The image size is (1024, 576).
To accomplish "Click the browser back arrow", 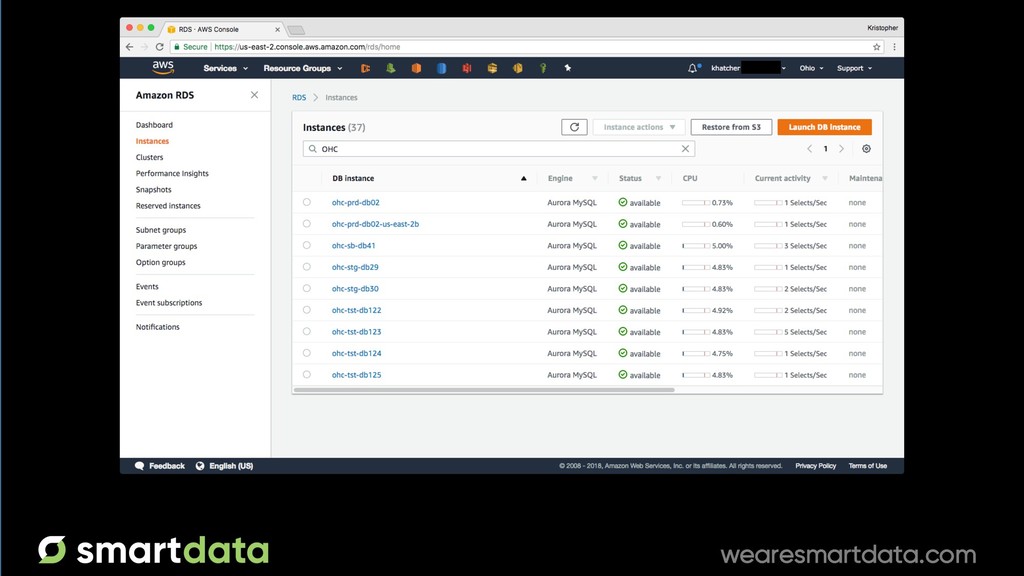I will tap(129, 47).
